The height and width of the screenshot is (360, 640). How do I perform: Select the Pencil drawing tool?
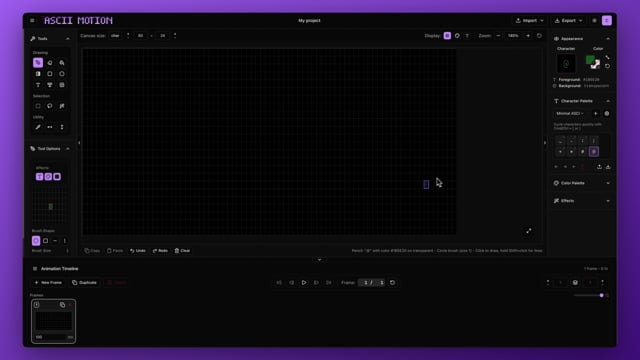(x=38, y=62)
